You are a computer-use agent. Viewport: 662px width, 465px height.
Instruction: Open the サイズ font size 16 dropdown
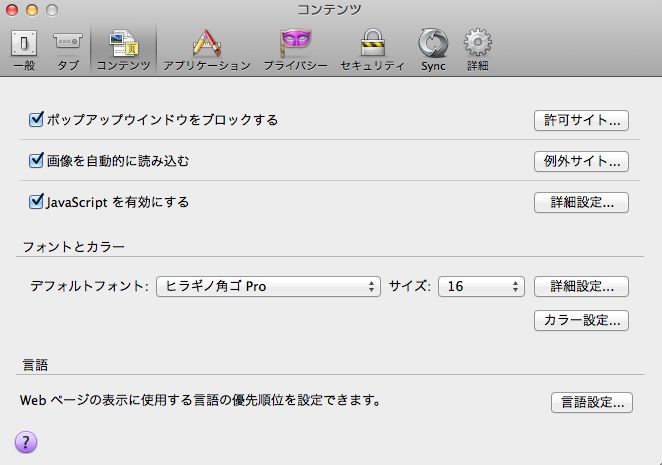(x=482, y=287)
